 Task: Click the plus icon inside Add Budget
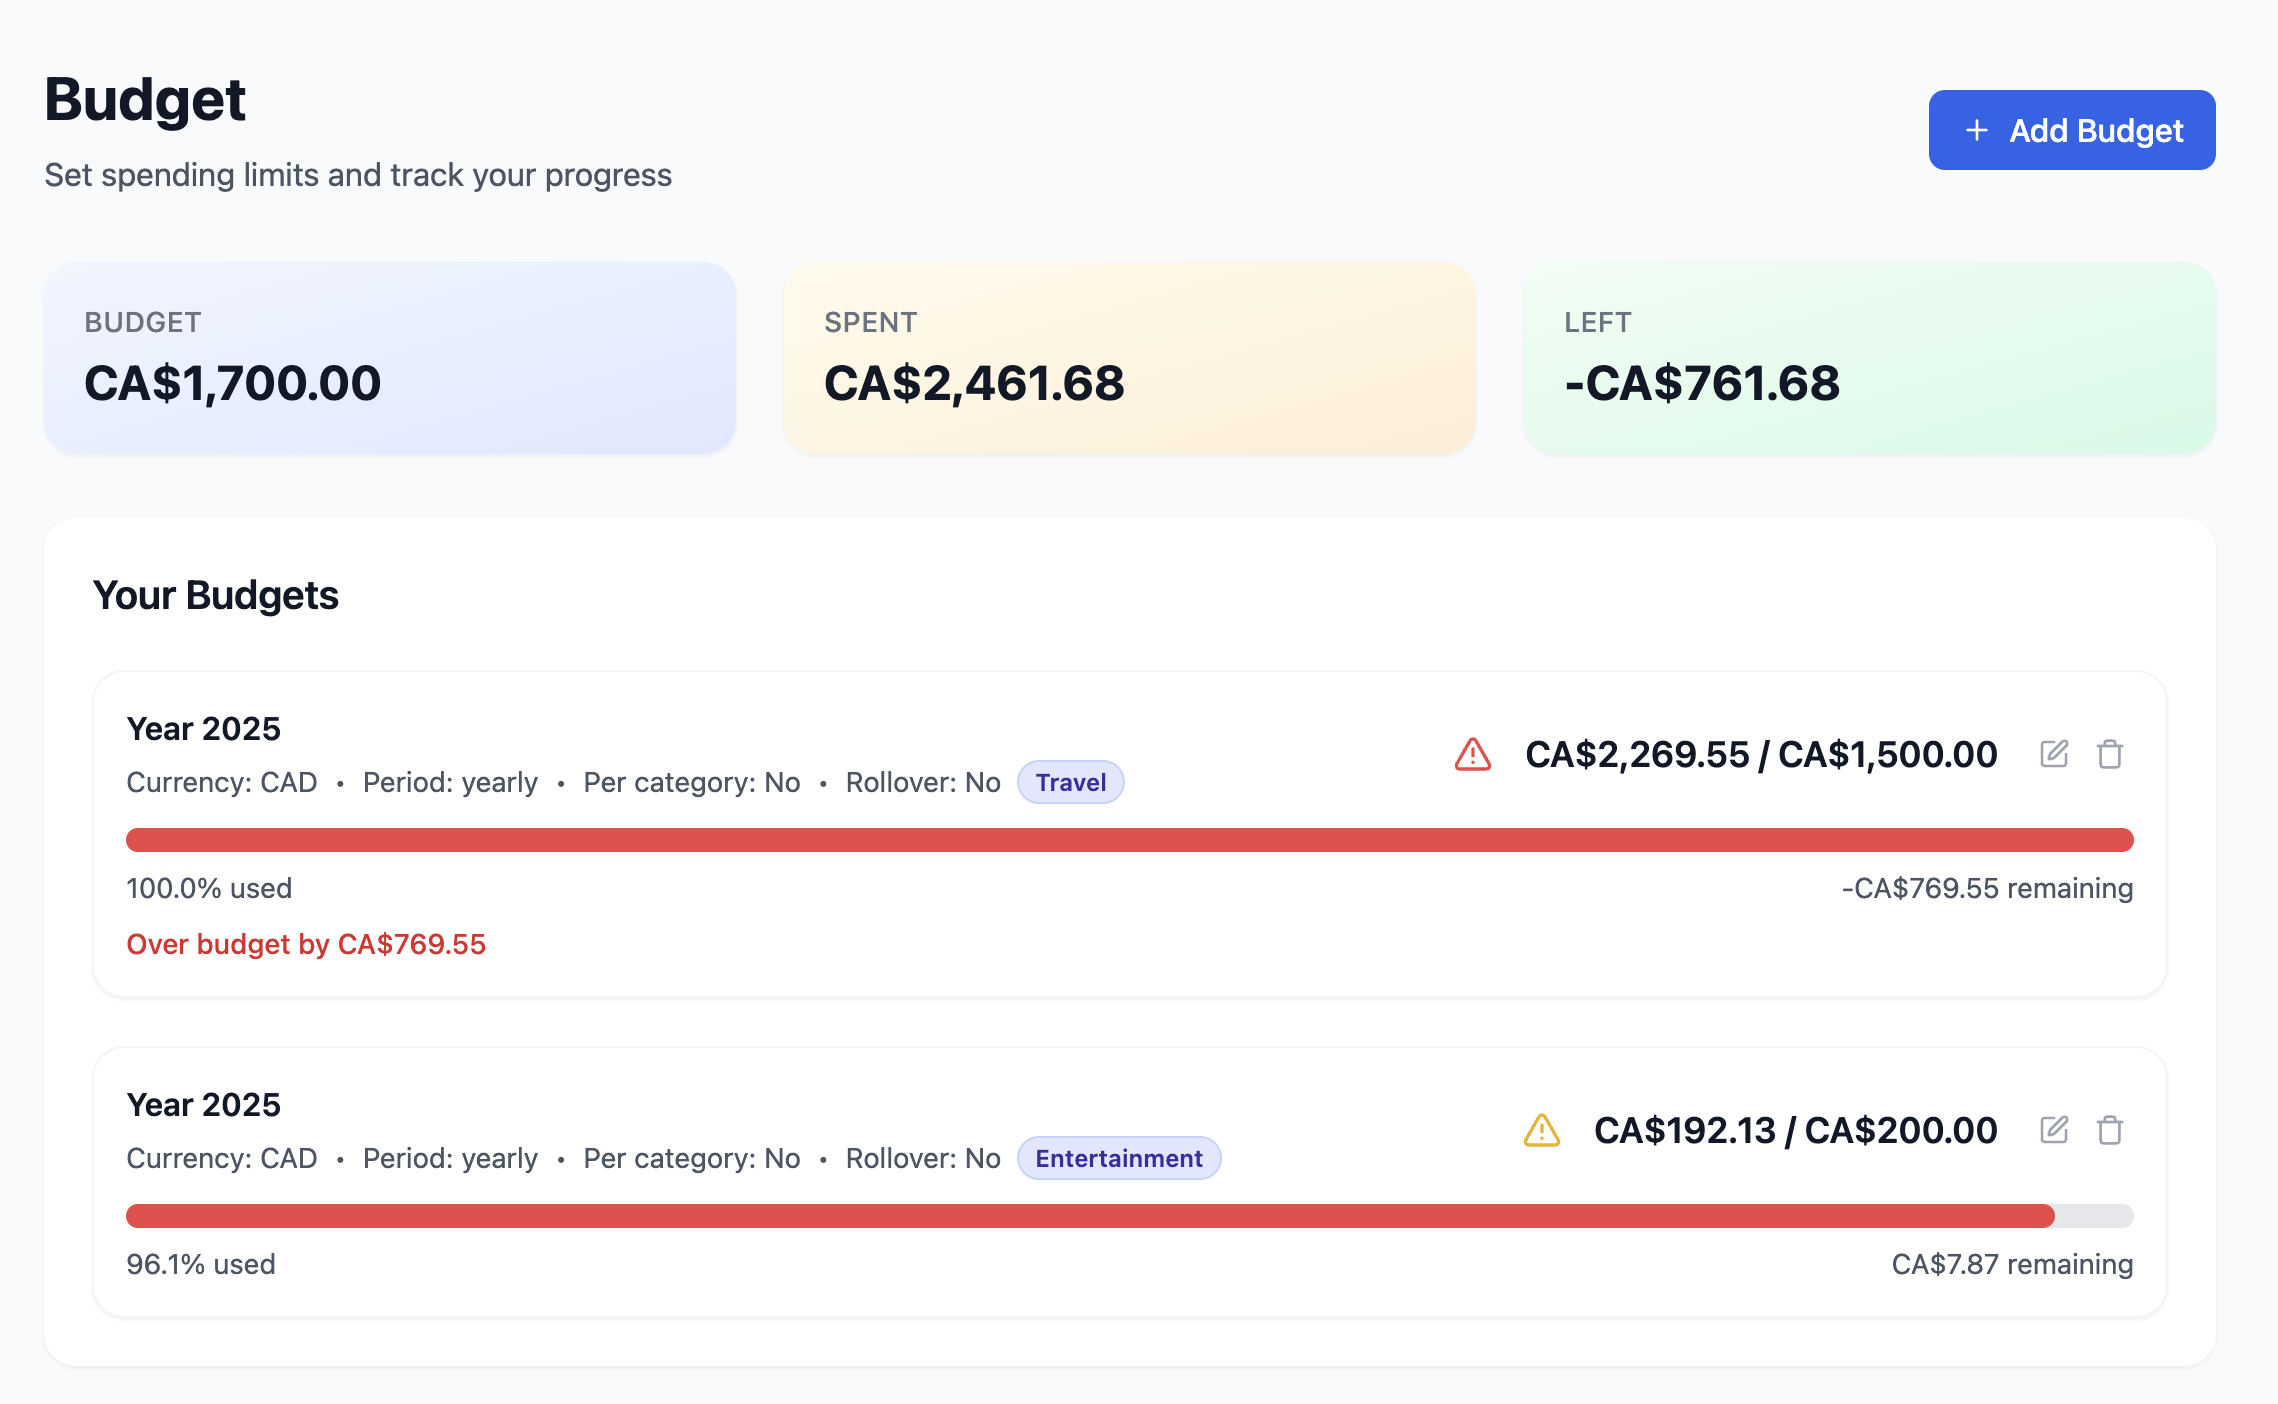[1975, 129]
